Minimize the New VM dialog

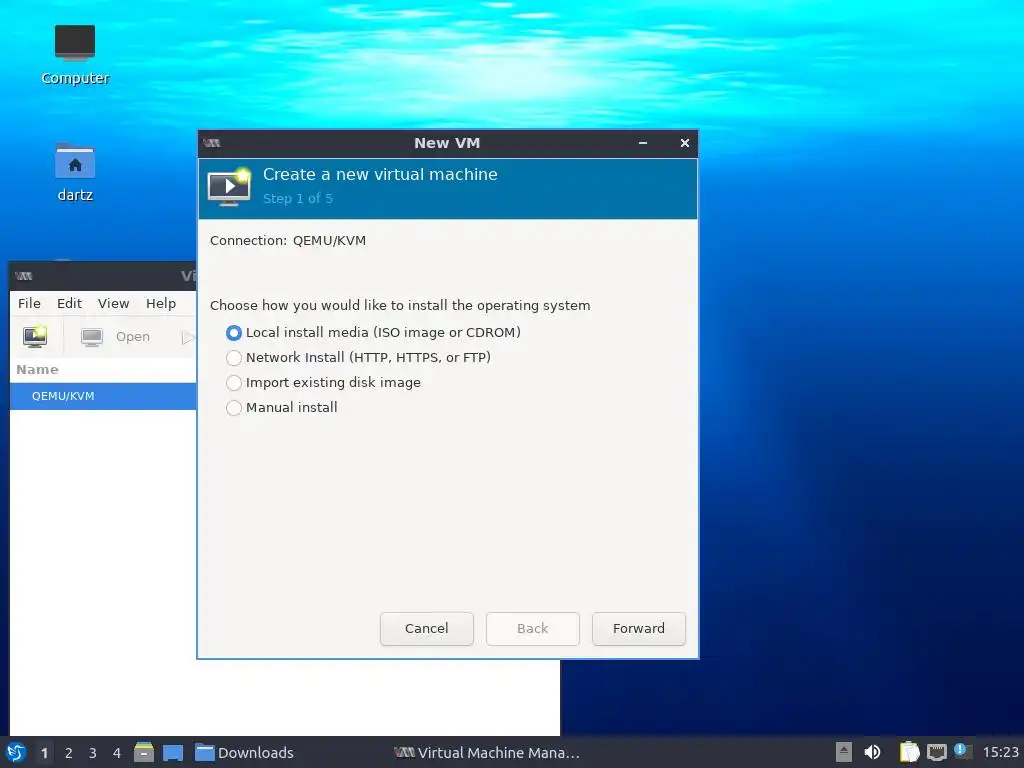[x=643, y=143]
